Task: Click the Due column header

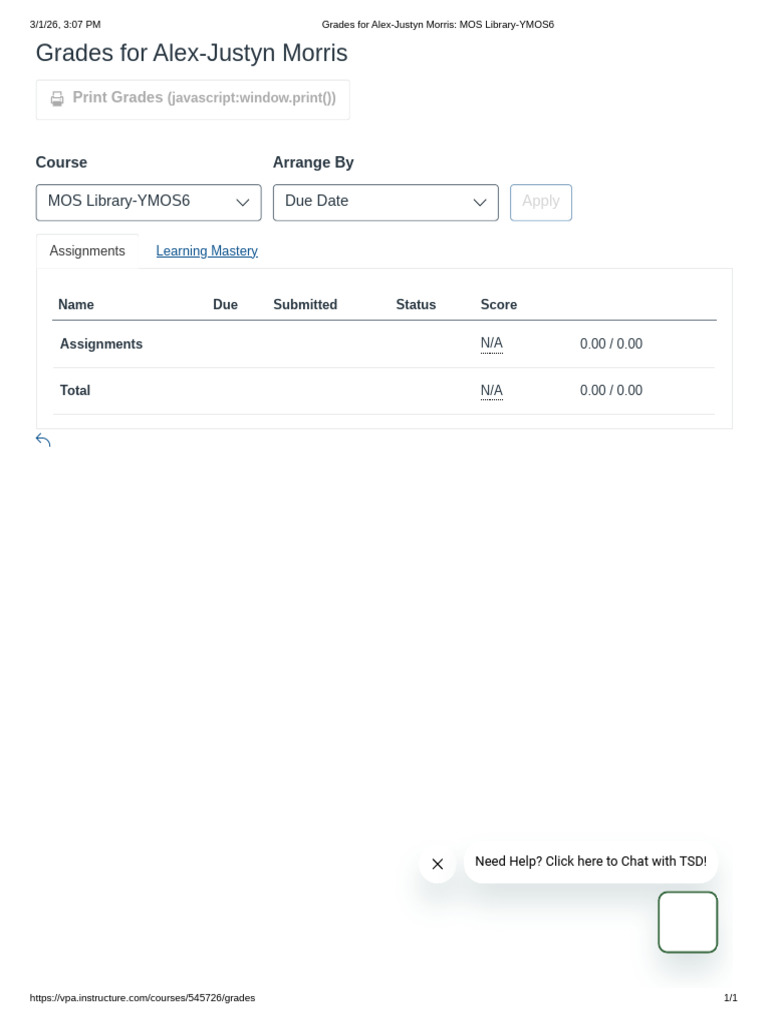Action: pyautogui.click(x=225, y=304)
